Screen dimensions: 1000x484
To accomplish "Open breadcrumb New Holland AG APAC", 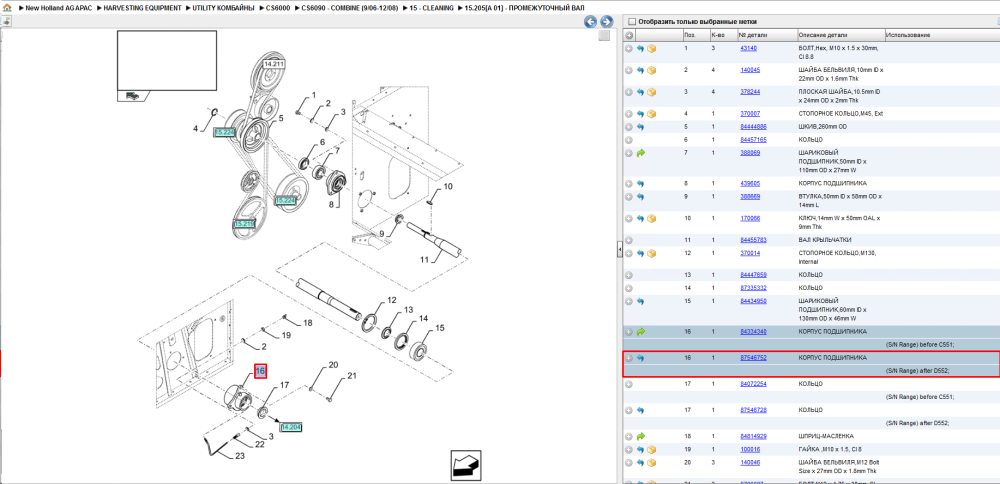I will point(59,8).
